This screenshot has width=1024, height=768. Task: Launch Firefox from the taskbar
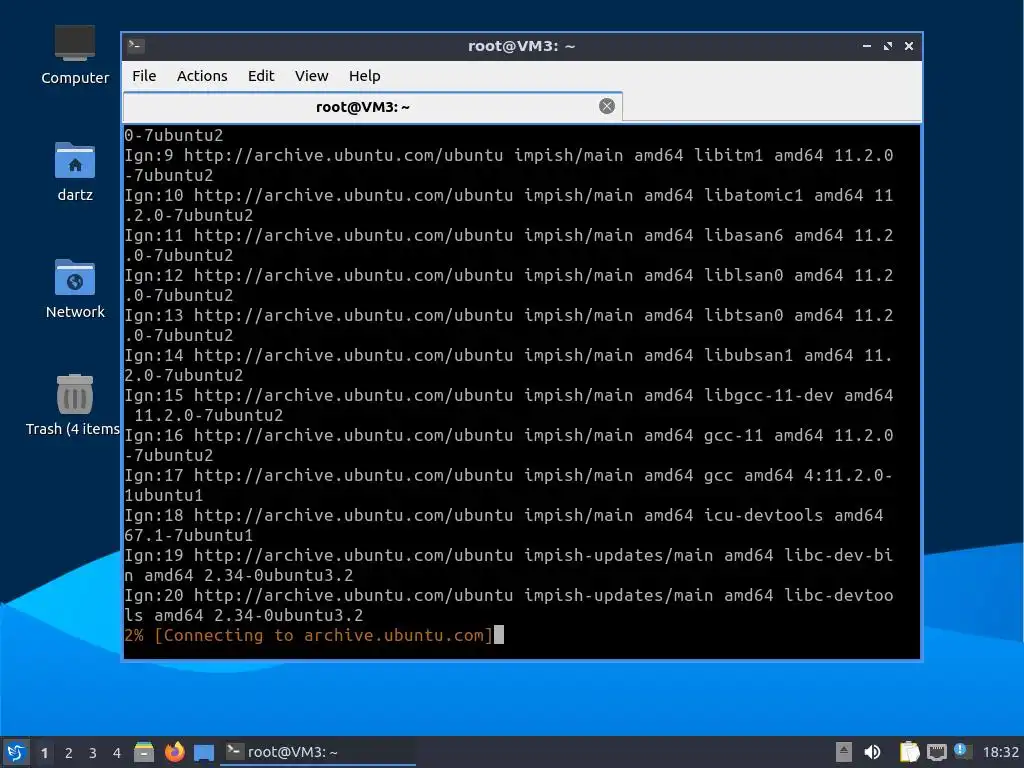point(174,752)
